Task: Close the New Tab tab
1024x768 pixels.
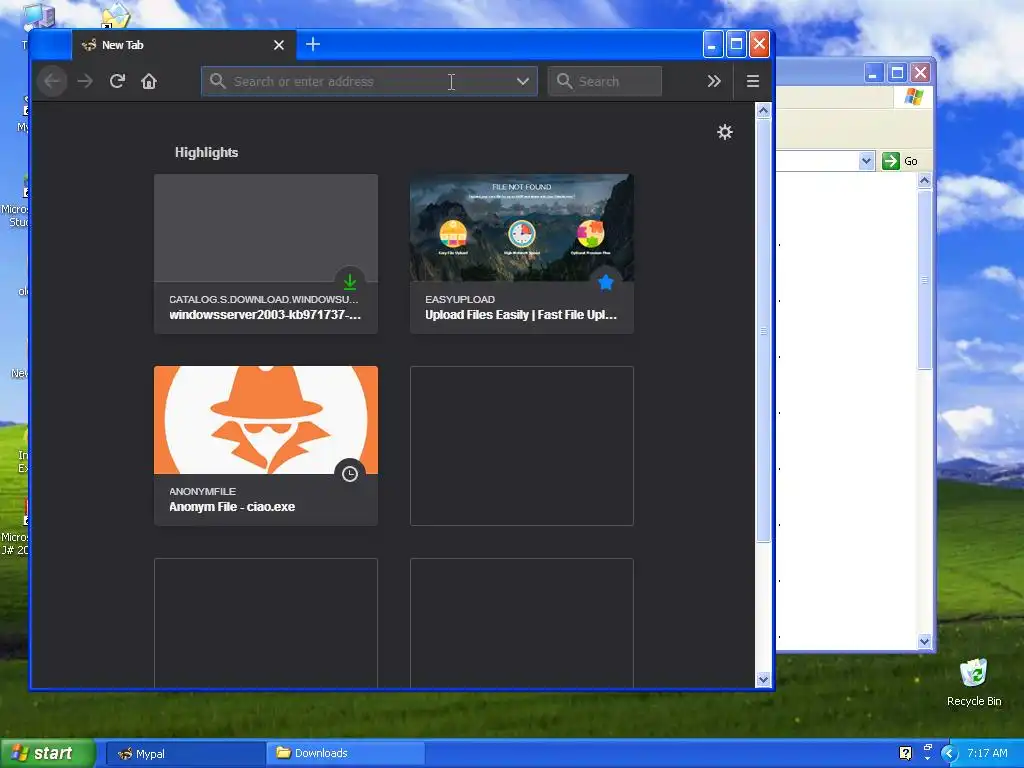Action: [x=279, y=45]
